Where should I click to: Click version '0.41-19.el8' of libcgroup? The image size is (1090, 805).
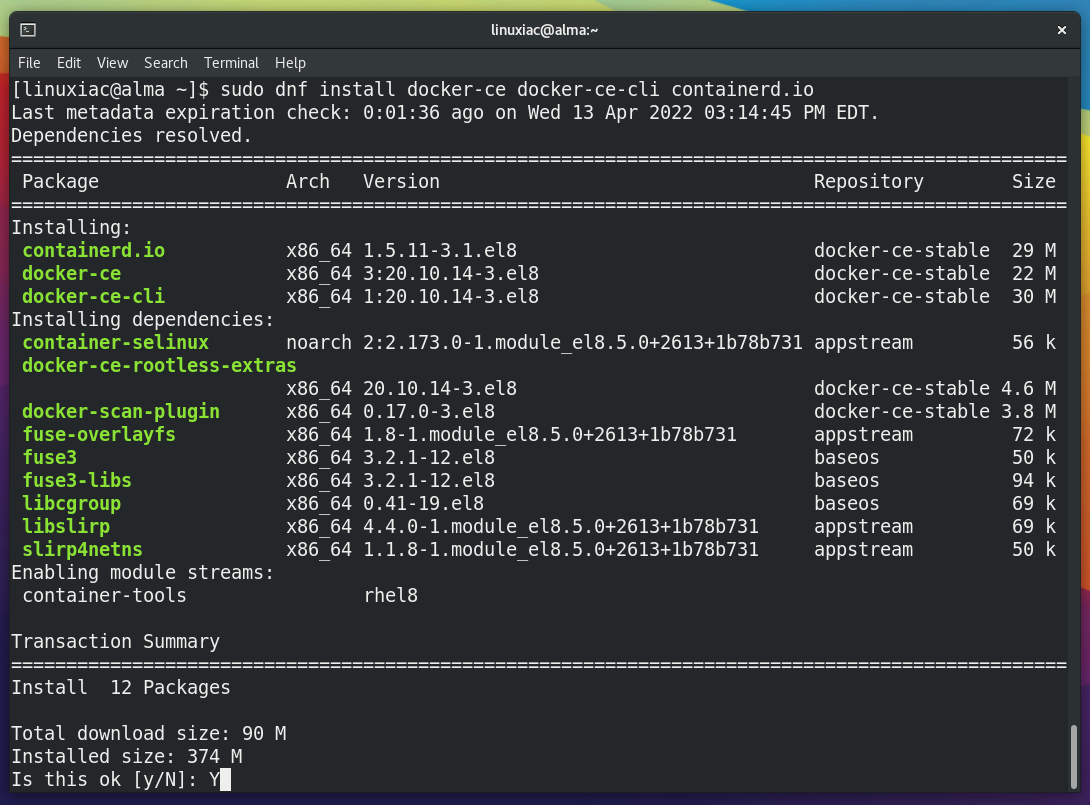pyautogui.click(x=423, y=503)
